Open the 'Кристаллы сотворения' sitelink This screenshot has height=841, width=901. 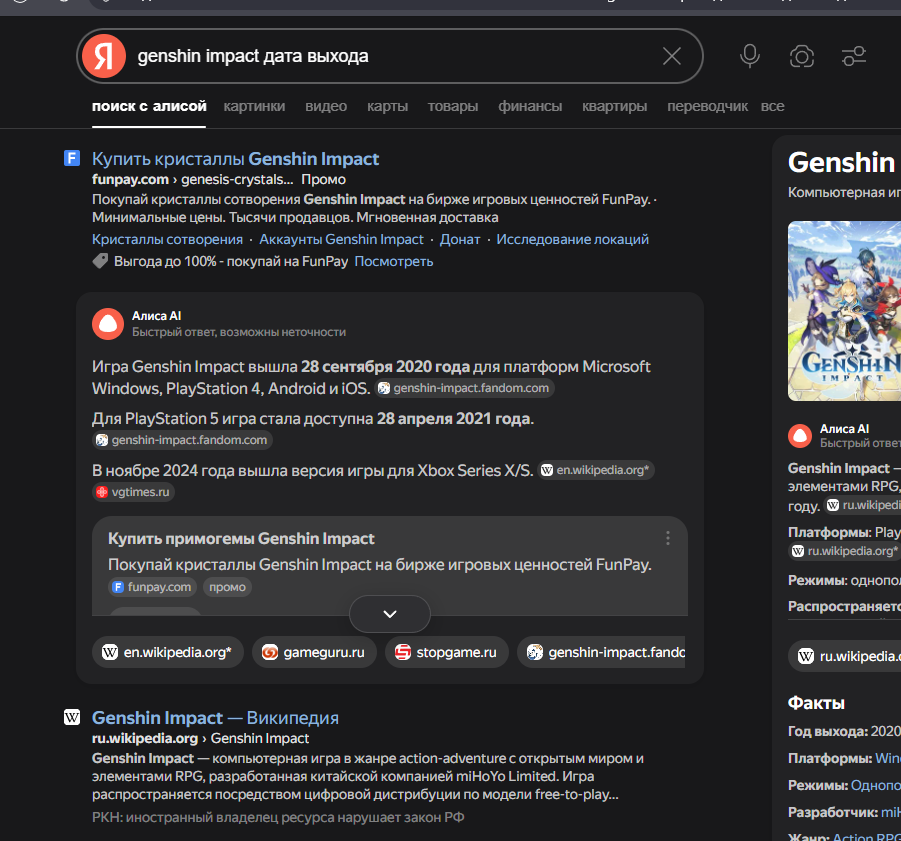coord(167,239)
